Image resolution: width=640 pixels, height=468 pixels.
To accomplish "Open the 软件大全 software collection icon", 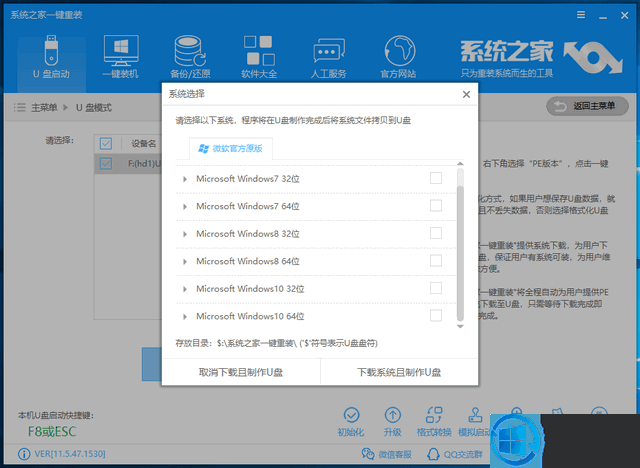I will point(259,57).
